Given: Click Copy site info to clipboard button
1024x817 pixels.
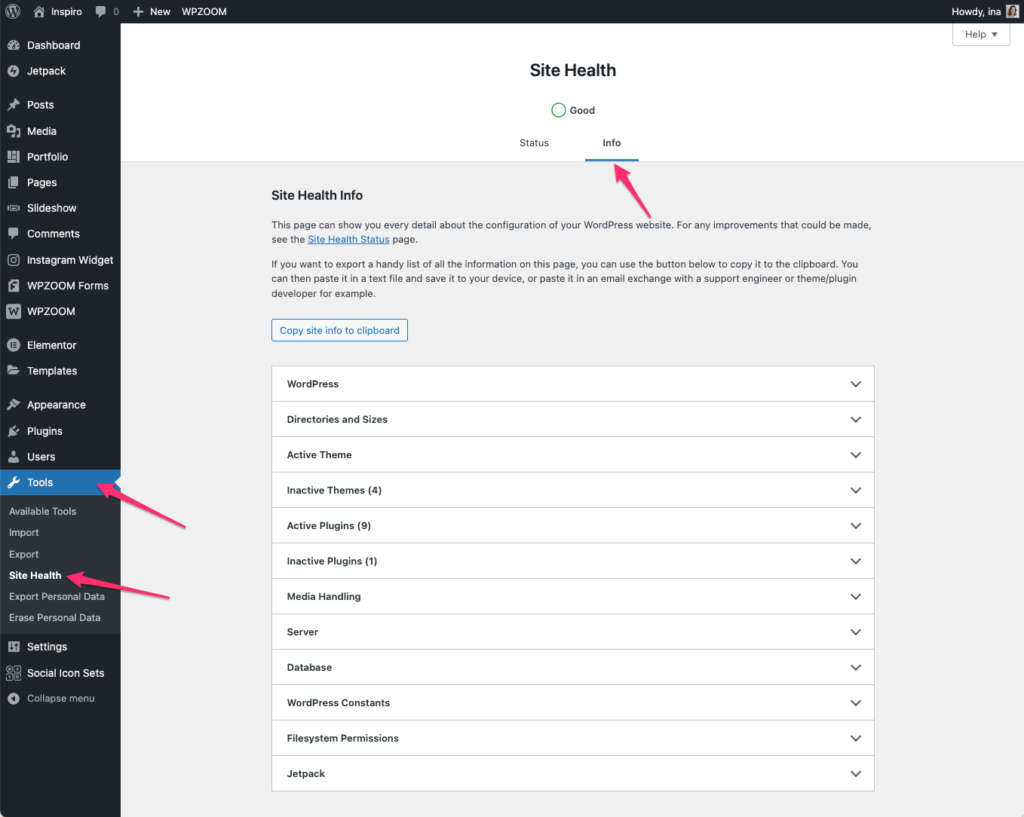Looking at the screenshot, I should pyautogui.click(x=339, y=330).
